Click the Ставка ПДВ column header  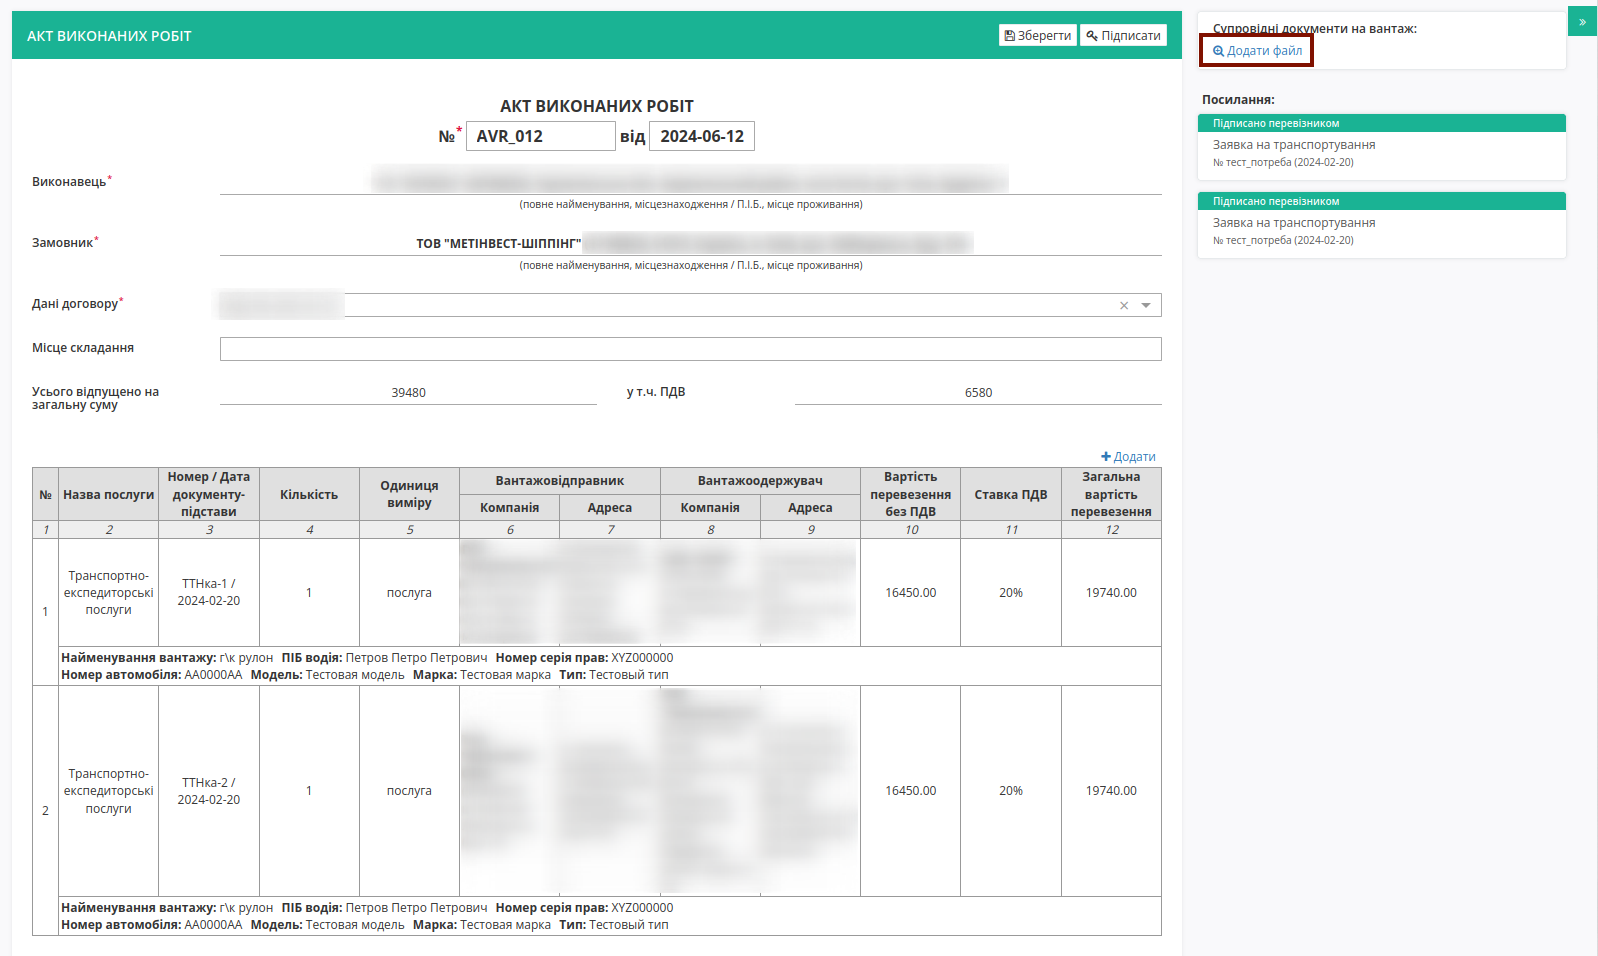(1011, 495)
